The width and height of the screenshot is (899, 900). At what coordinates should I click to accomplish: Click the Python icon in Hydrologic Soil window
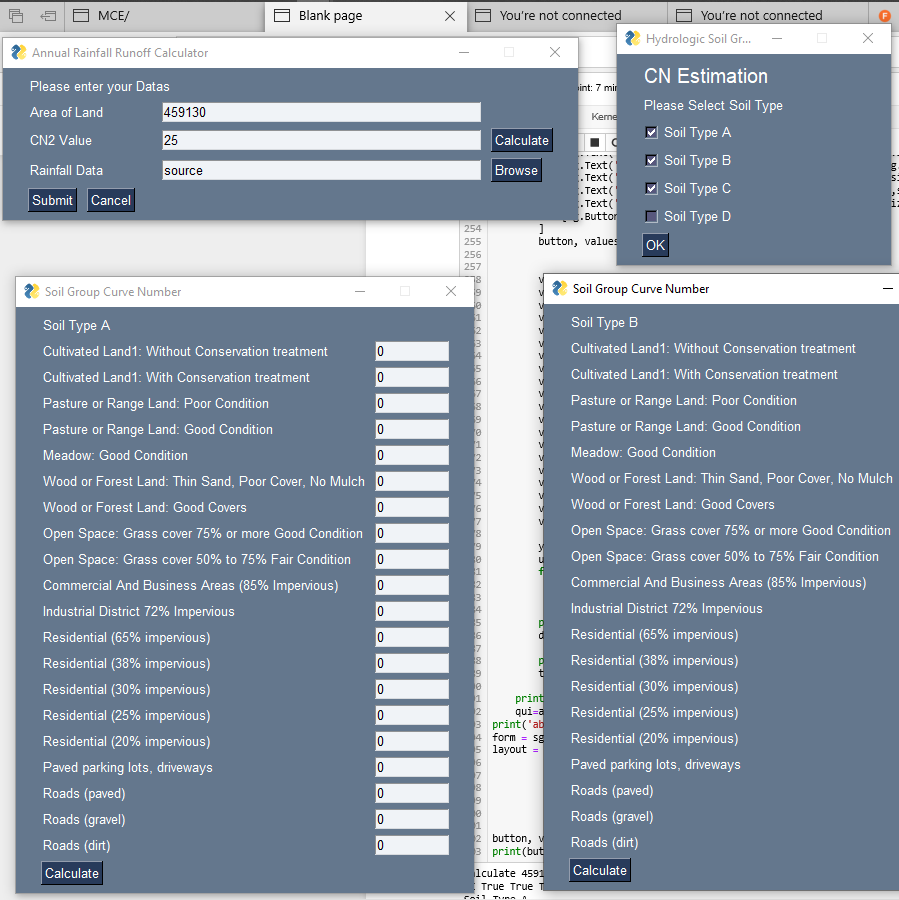click(633, 38)
